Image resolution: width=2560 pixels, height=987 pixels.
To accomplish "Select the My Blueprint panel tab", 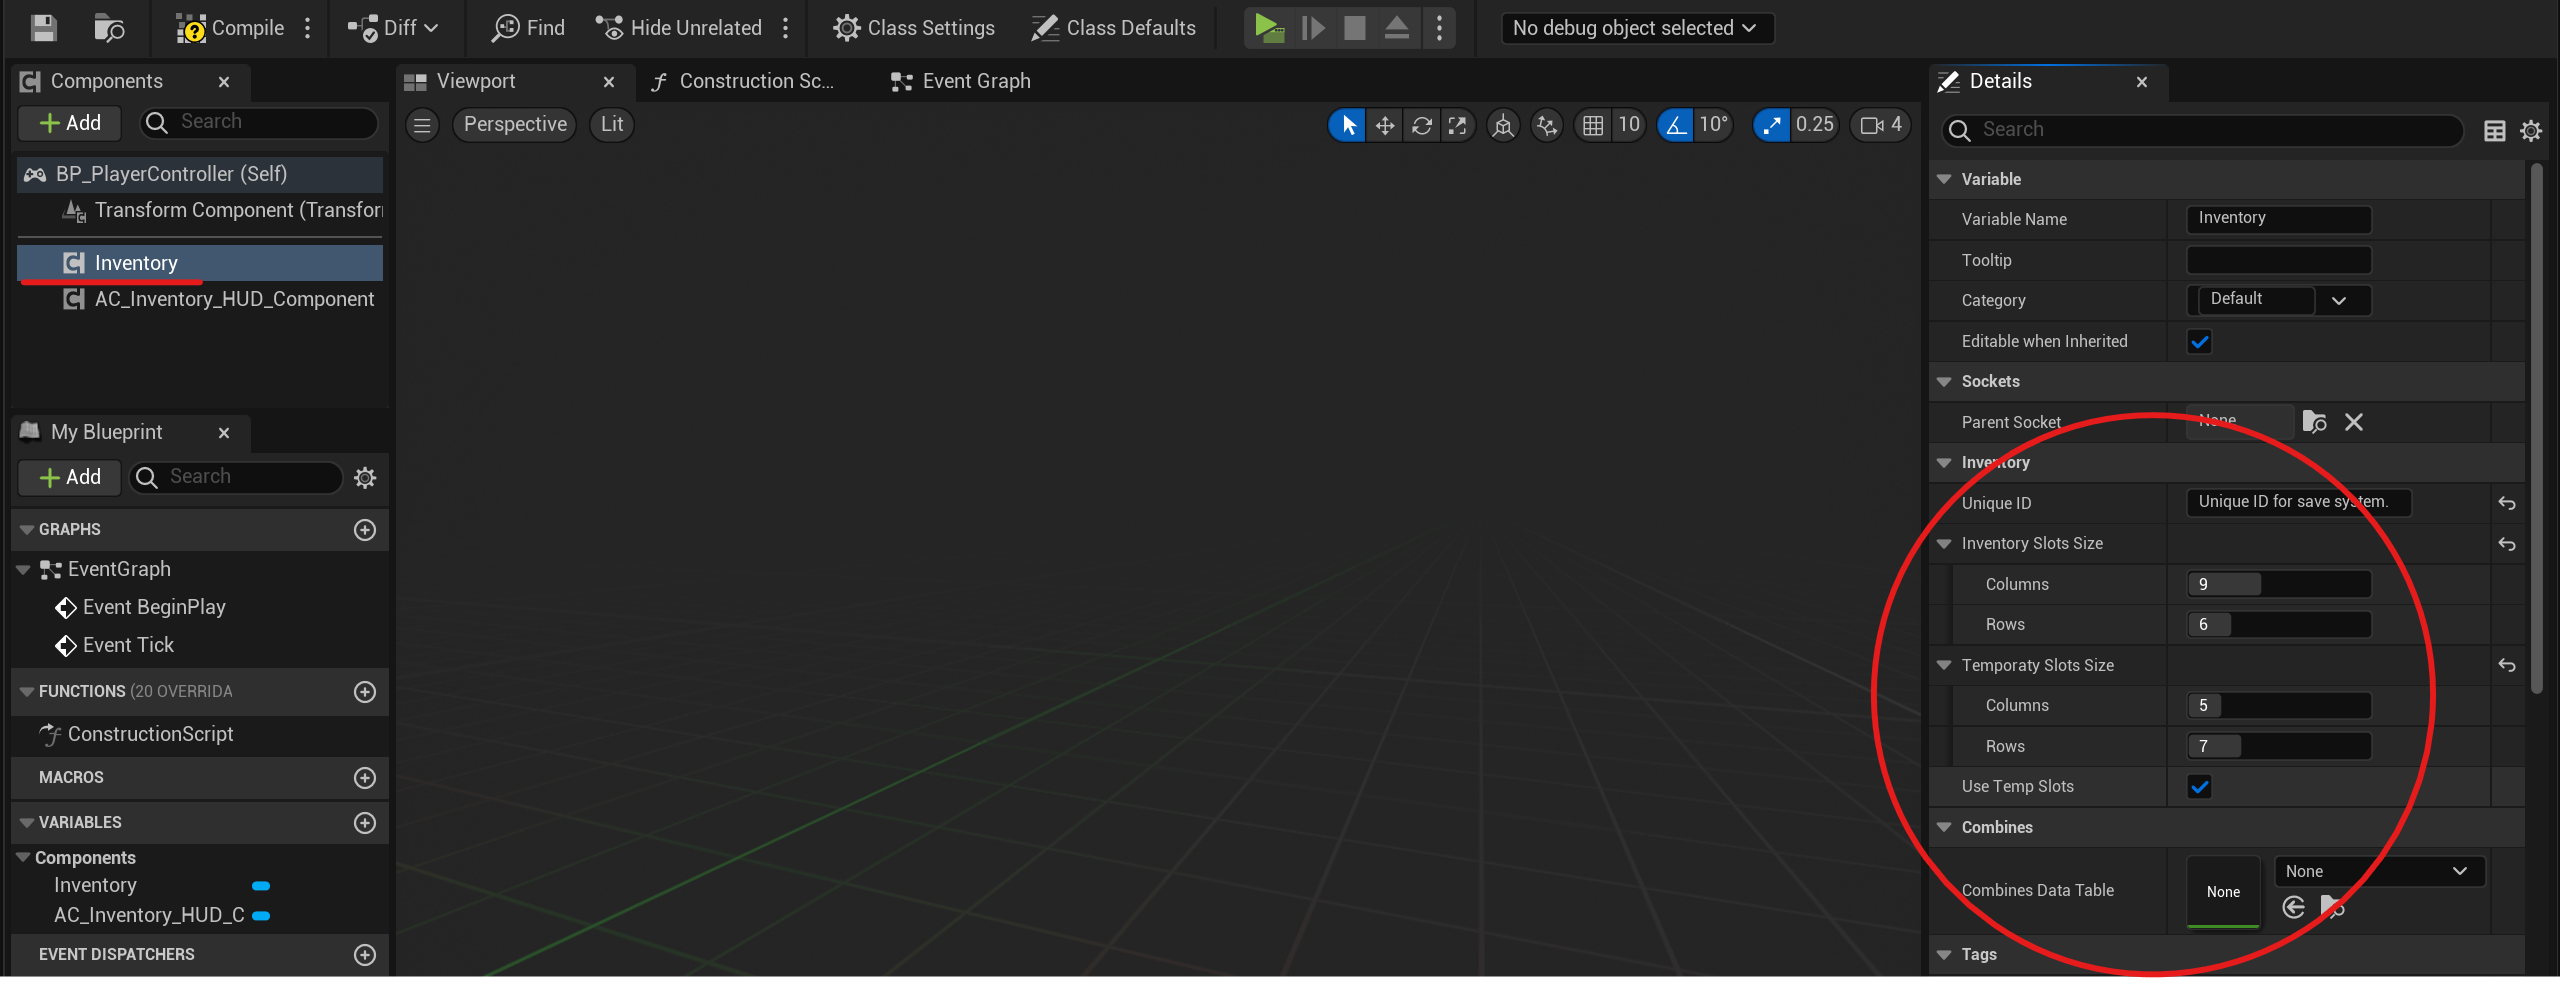I will (x=106, y=432).
